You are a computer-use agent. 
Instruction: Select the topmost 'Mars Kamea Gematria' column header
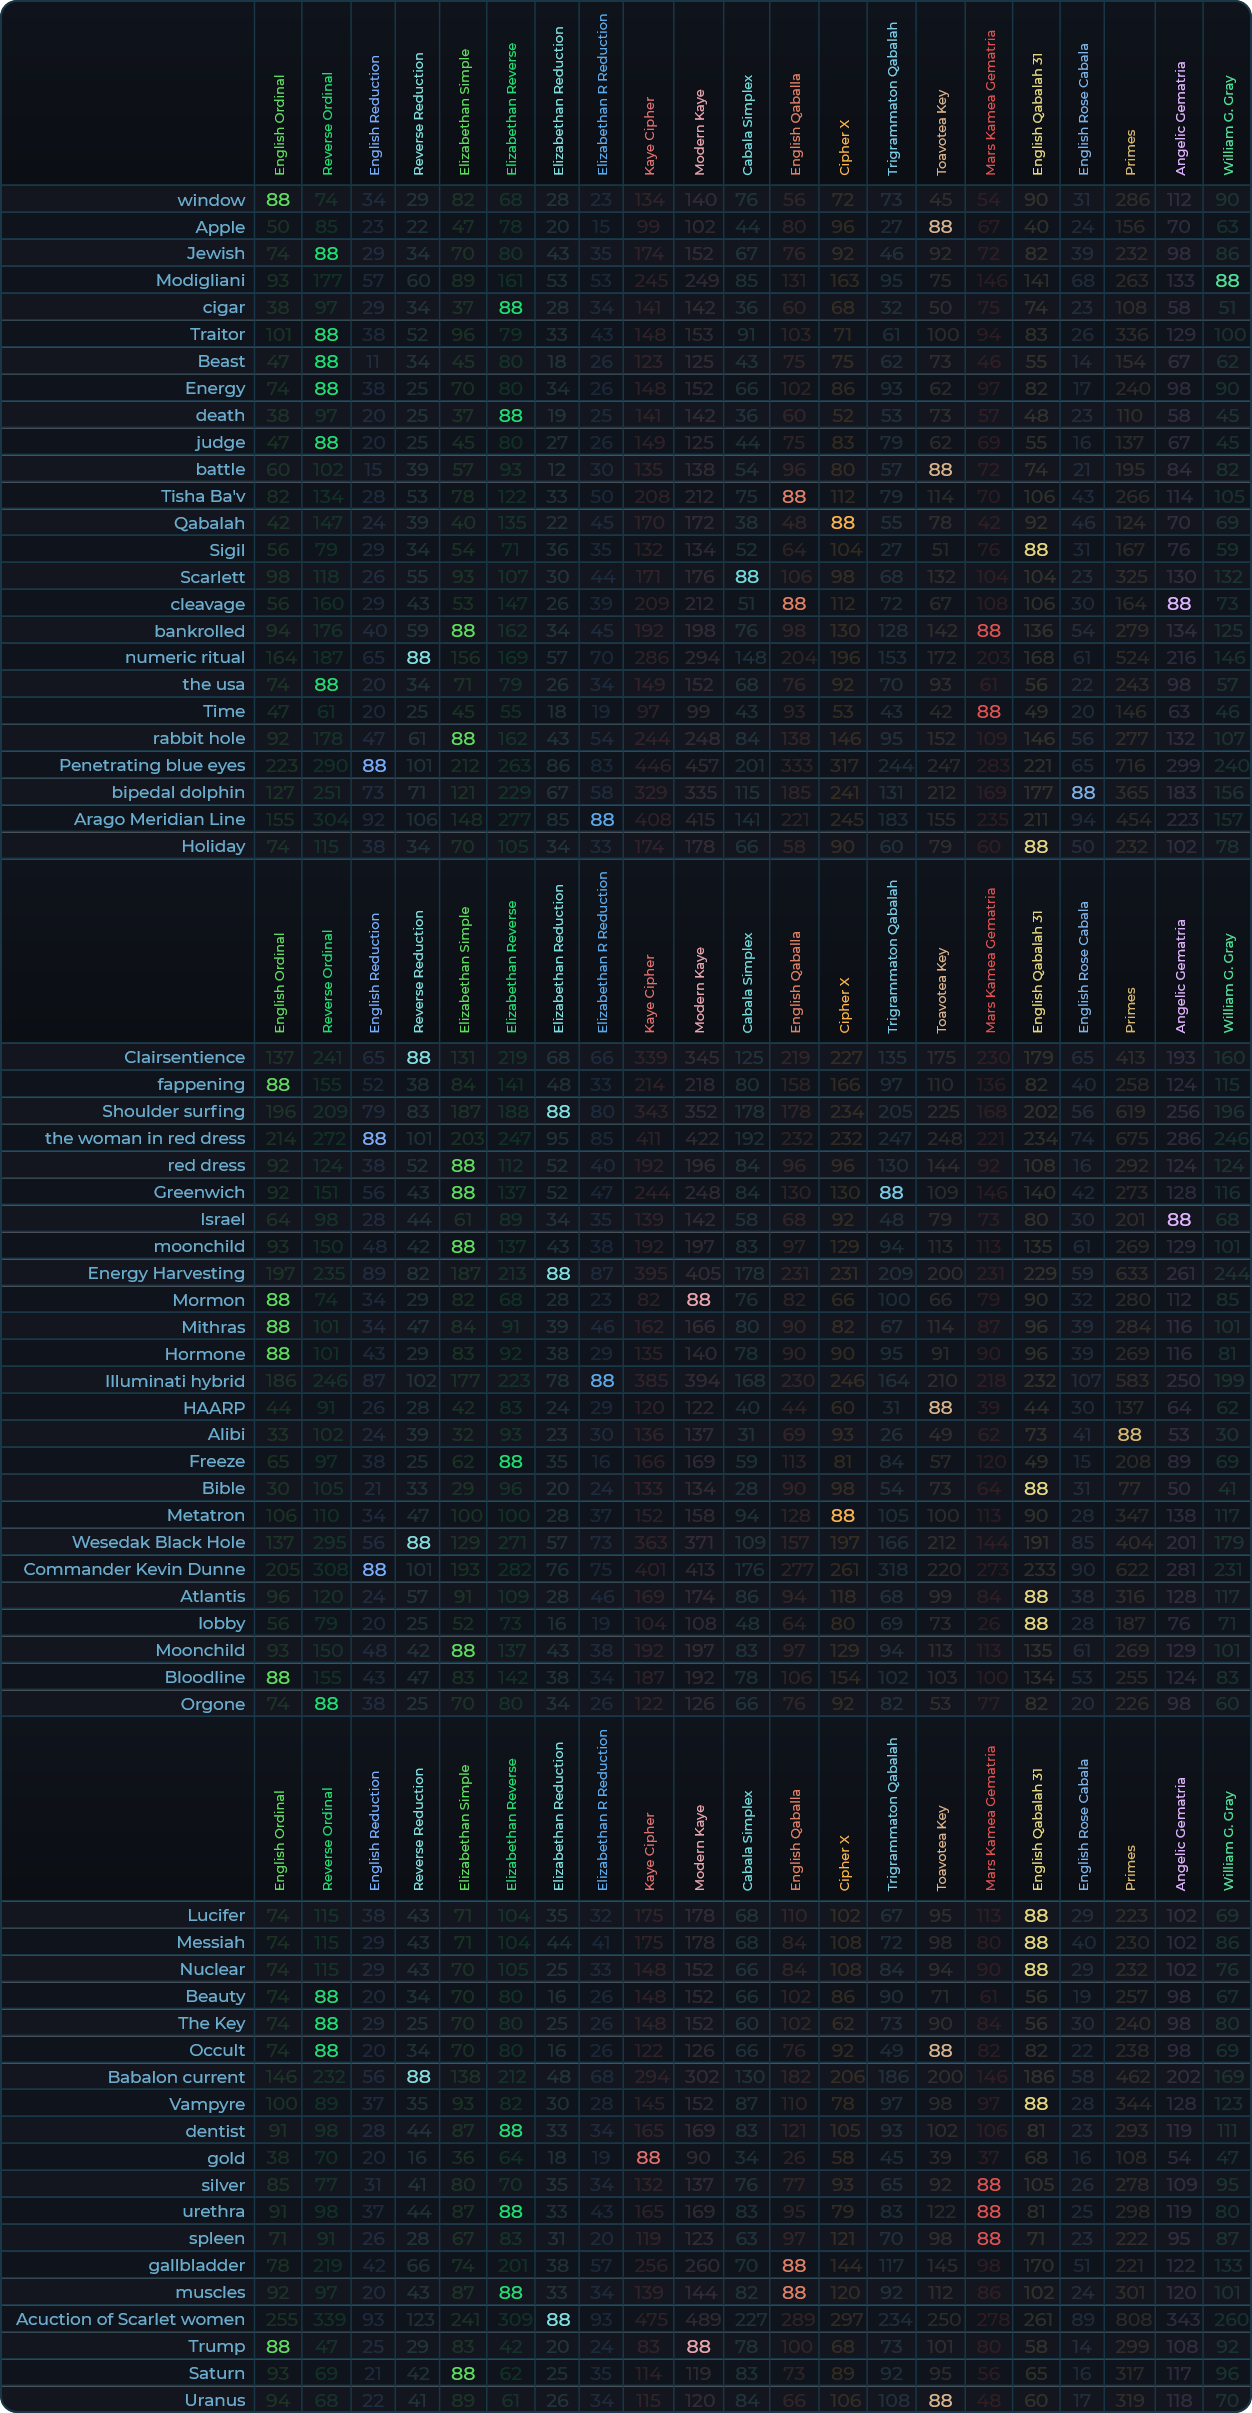point(990,103)
